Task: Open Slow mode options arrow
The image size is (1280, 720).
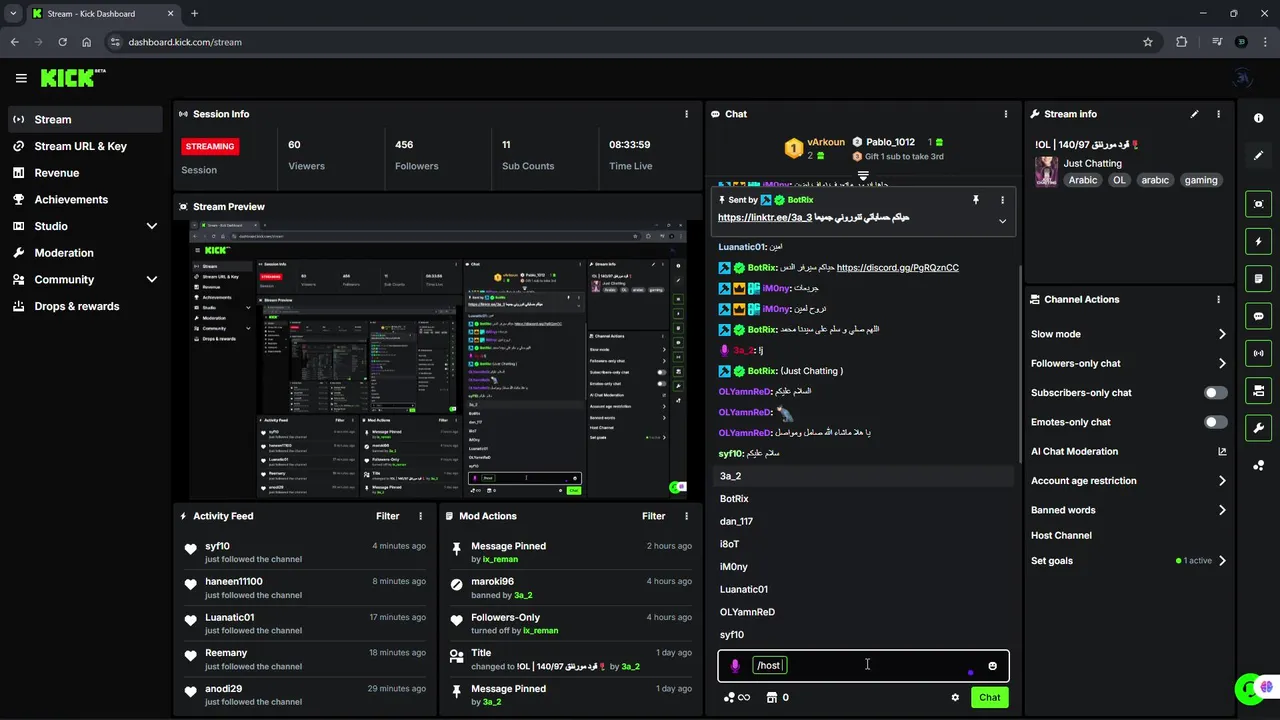Action: point(1222,334)
